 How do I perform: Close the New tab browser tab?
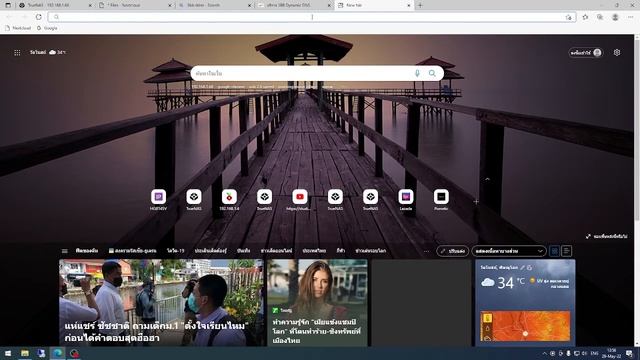coord(409,5)
